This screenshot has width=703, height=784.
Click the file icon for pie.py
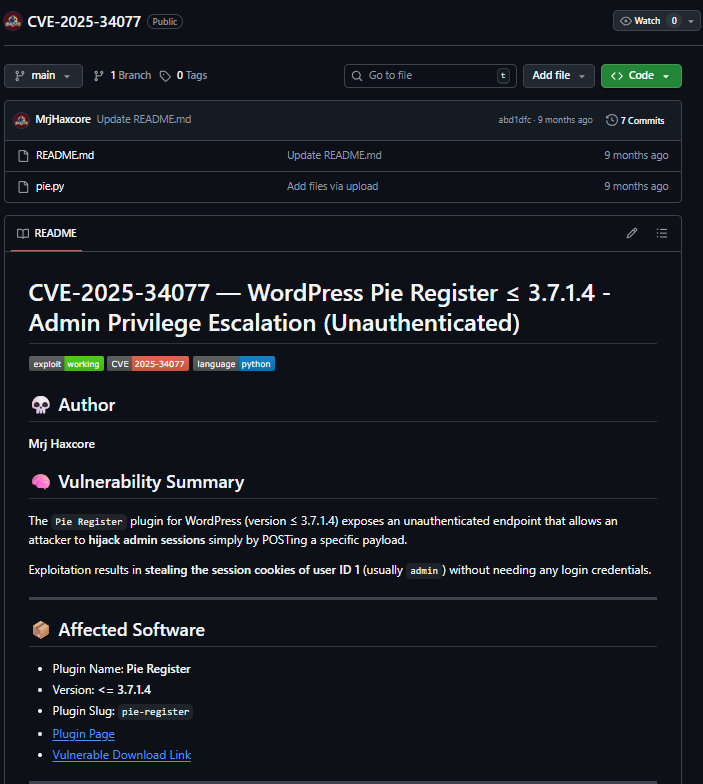point(23,187)
